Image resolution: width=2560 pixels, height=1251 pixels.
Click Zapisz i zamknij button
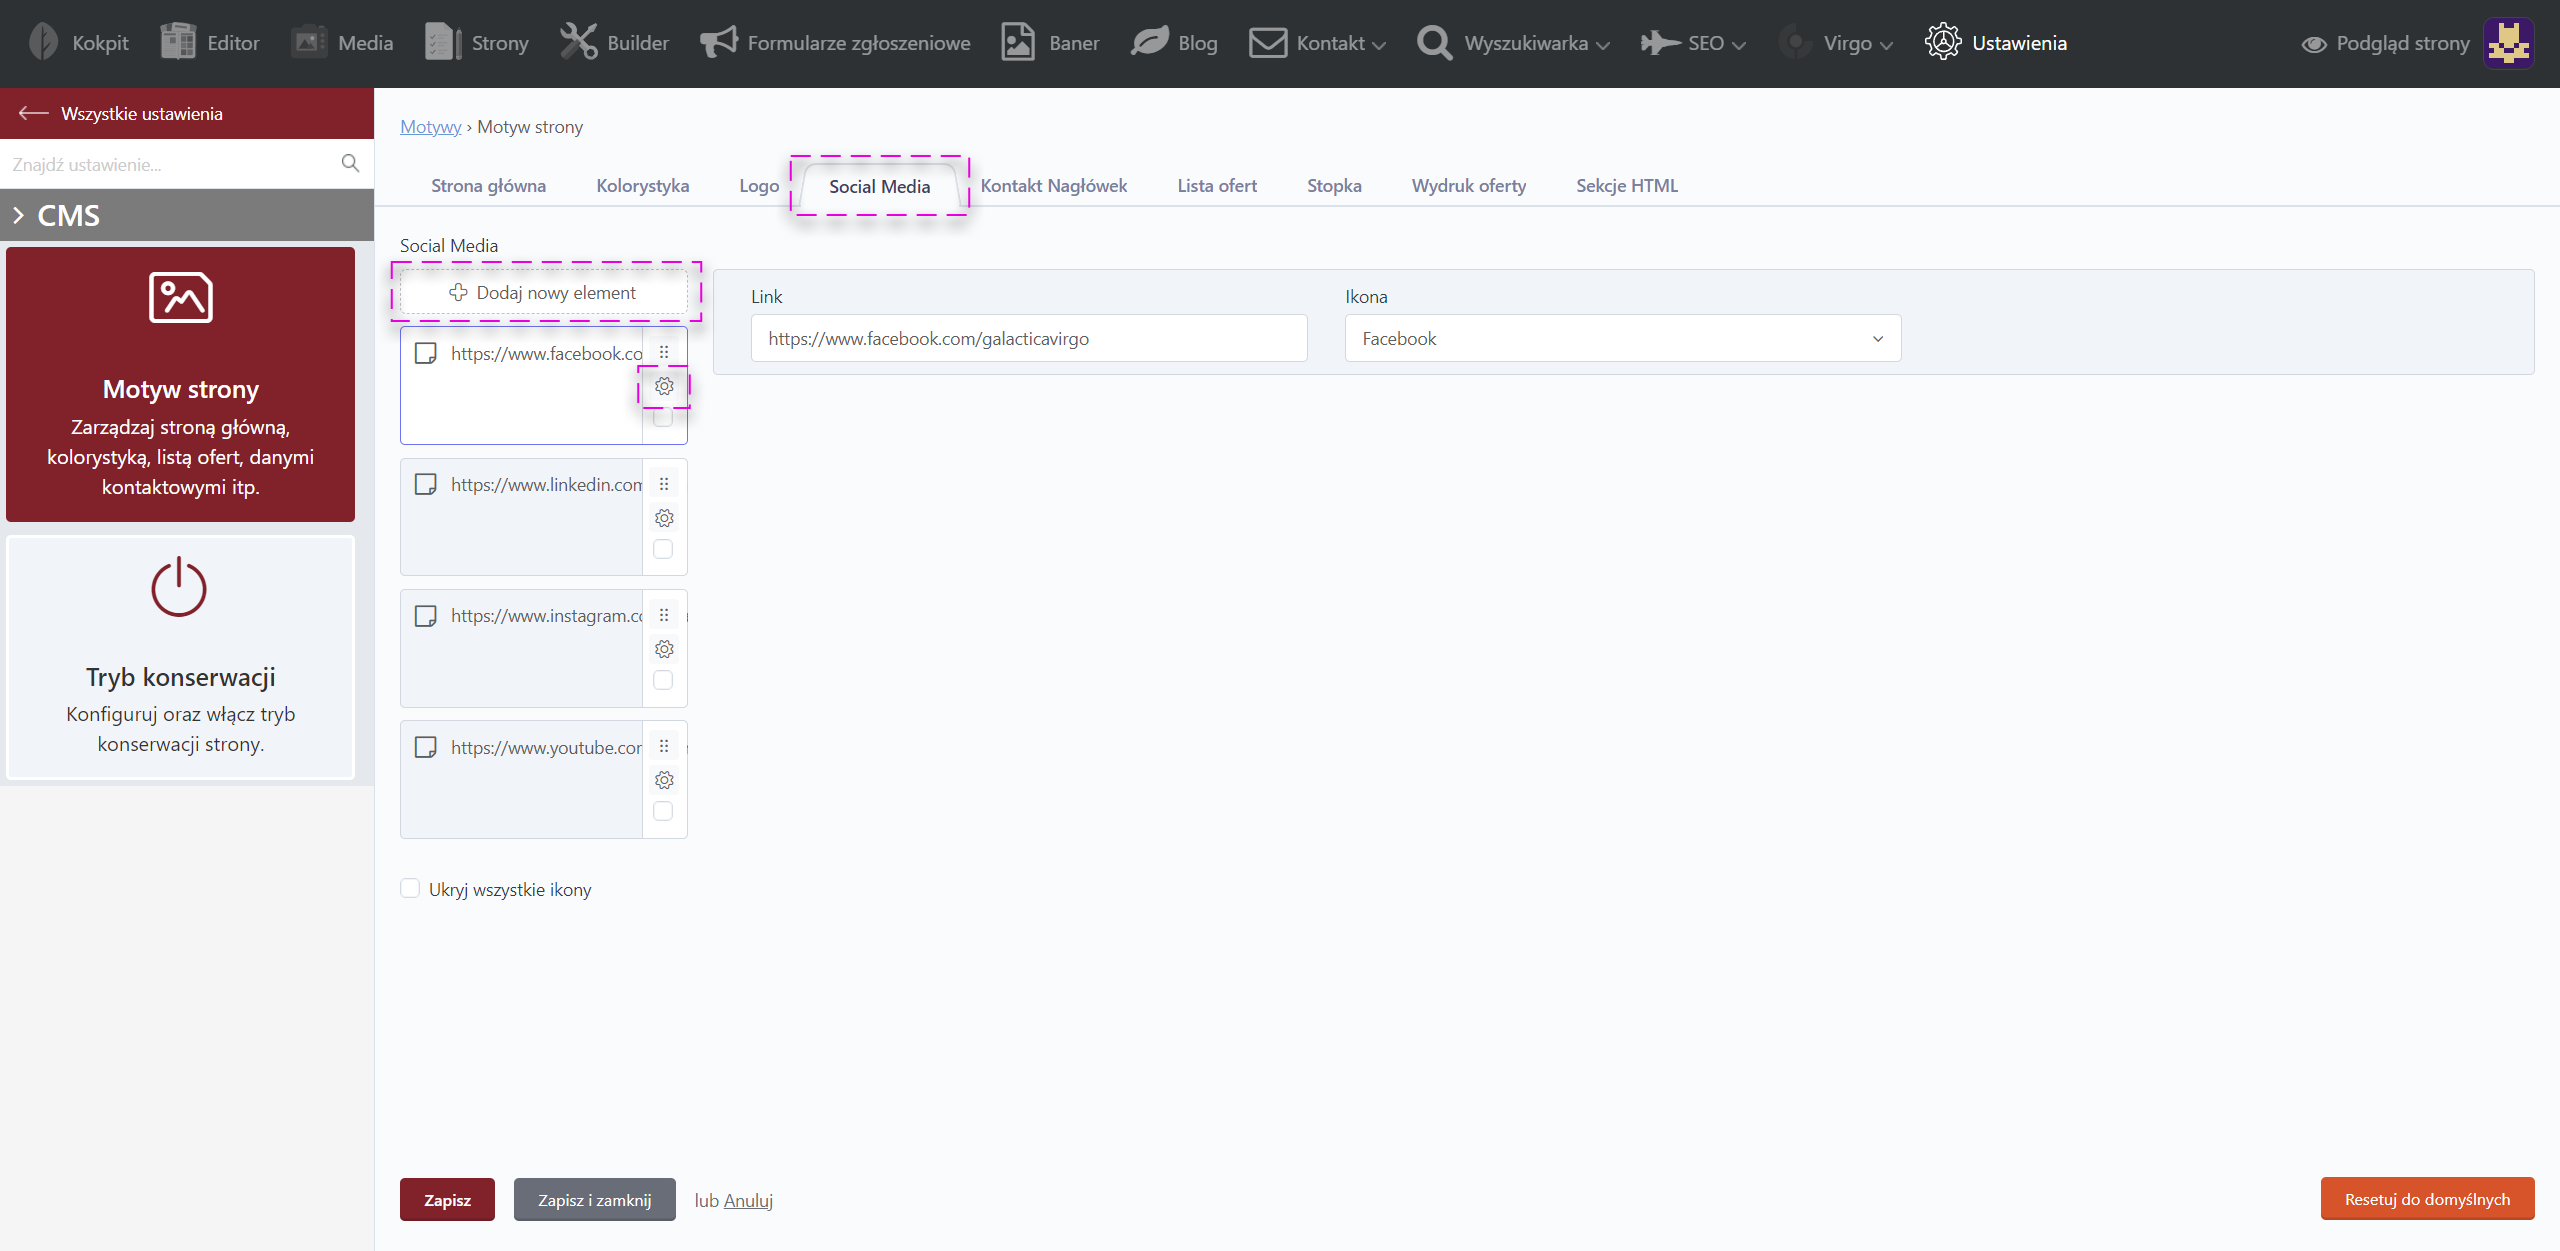(x=594, y=1200)
